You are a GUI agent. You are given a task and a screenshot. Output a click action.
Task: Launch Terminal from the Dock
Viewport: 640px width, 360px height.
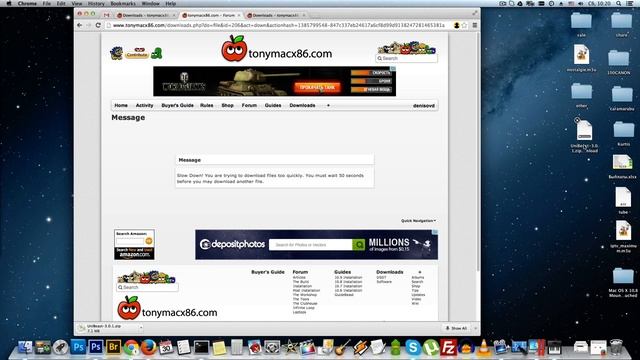(201, 347)
